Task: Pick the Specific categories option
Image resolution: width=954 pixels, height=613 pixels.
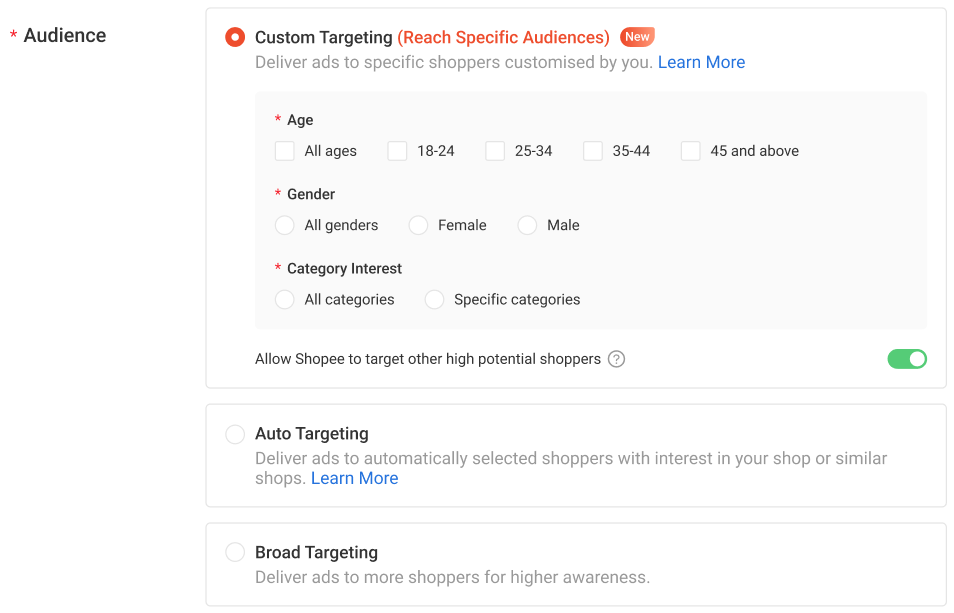Action: (x=434, y=299)
